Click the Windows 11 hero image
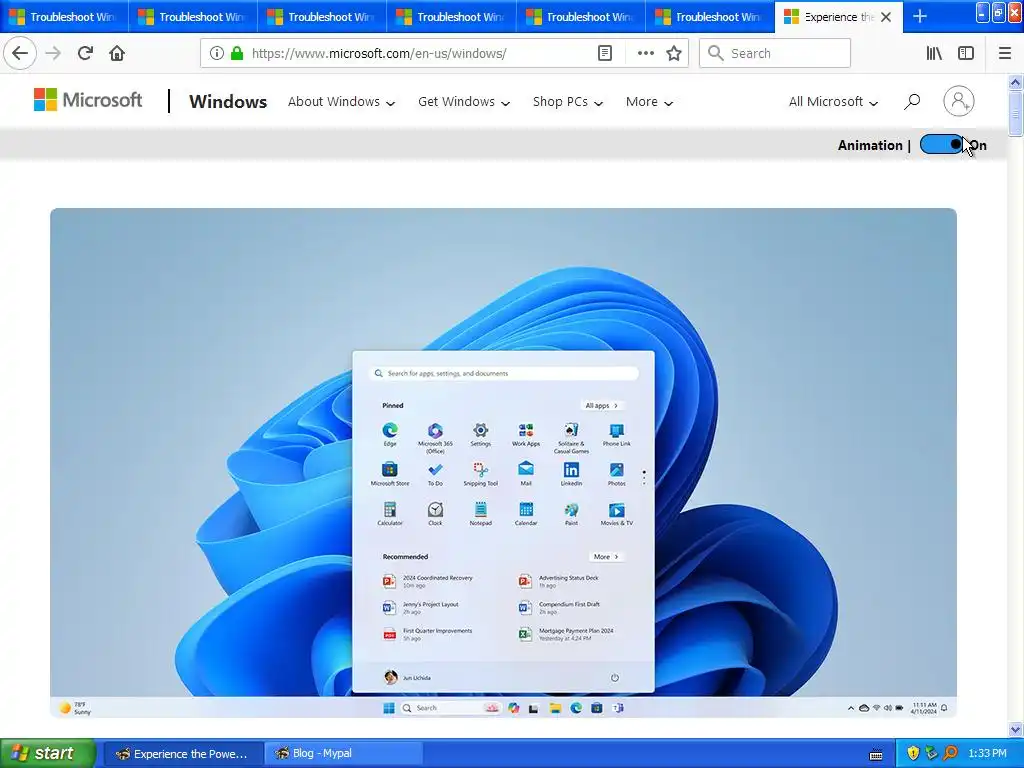1024x768 pixels. click(x=503, y=462)
